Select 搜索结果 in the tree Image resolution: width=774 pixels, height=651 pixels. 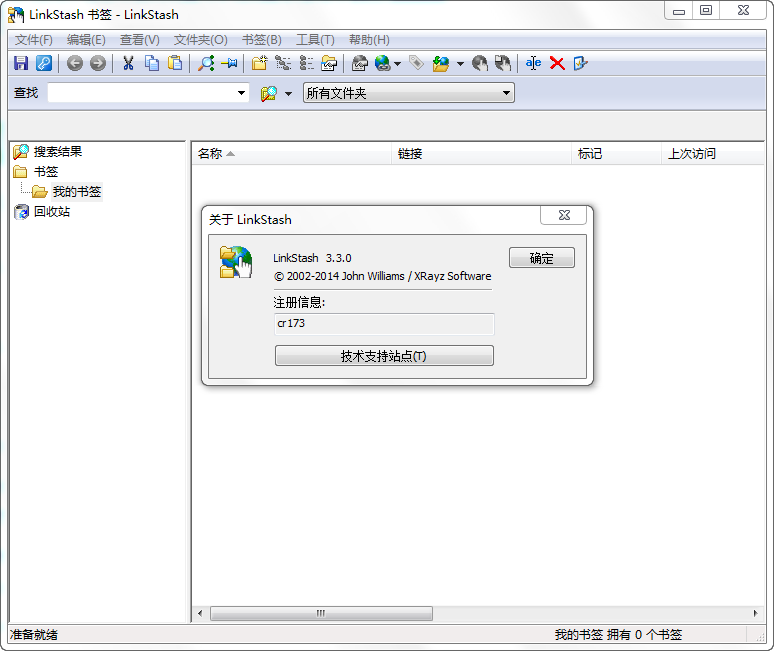coord(57,152)
